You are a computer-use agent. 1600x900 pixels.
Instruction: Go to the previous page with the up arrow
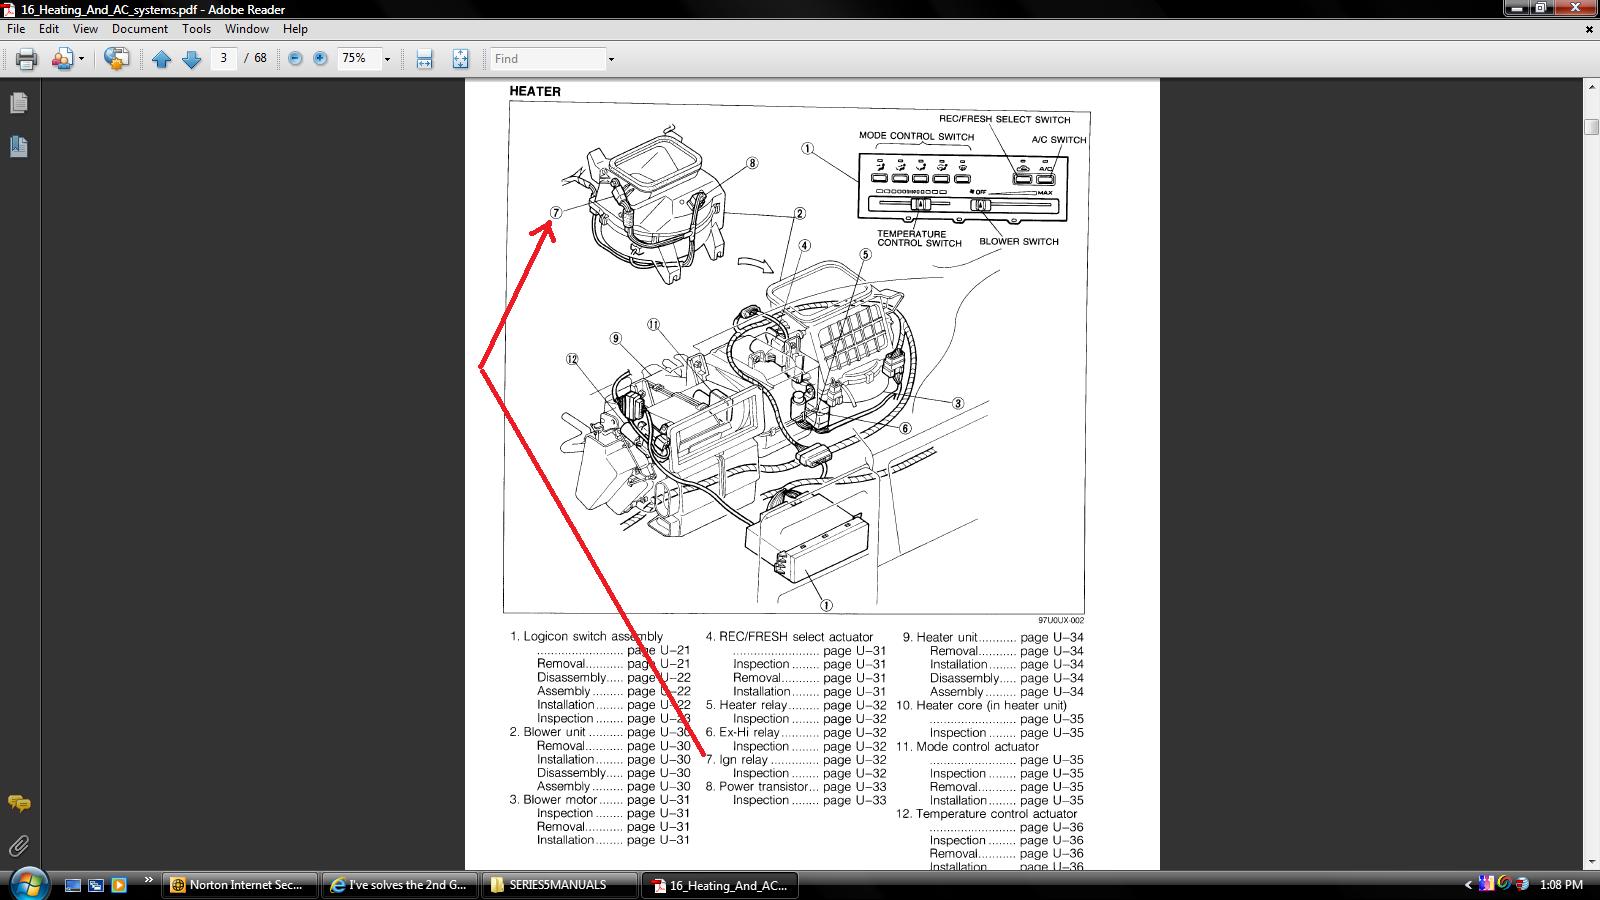[161, 59]
